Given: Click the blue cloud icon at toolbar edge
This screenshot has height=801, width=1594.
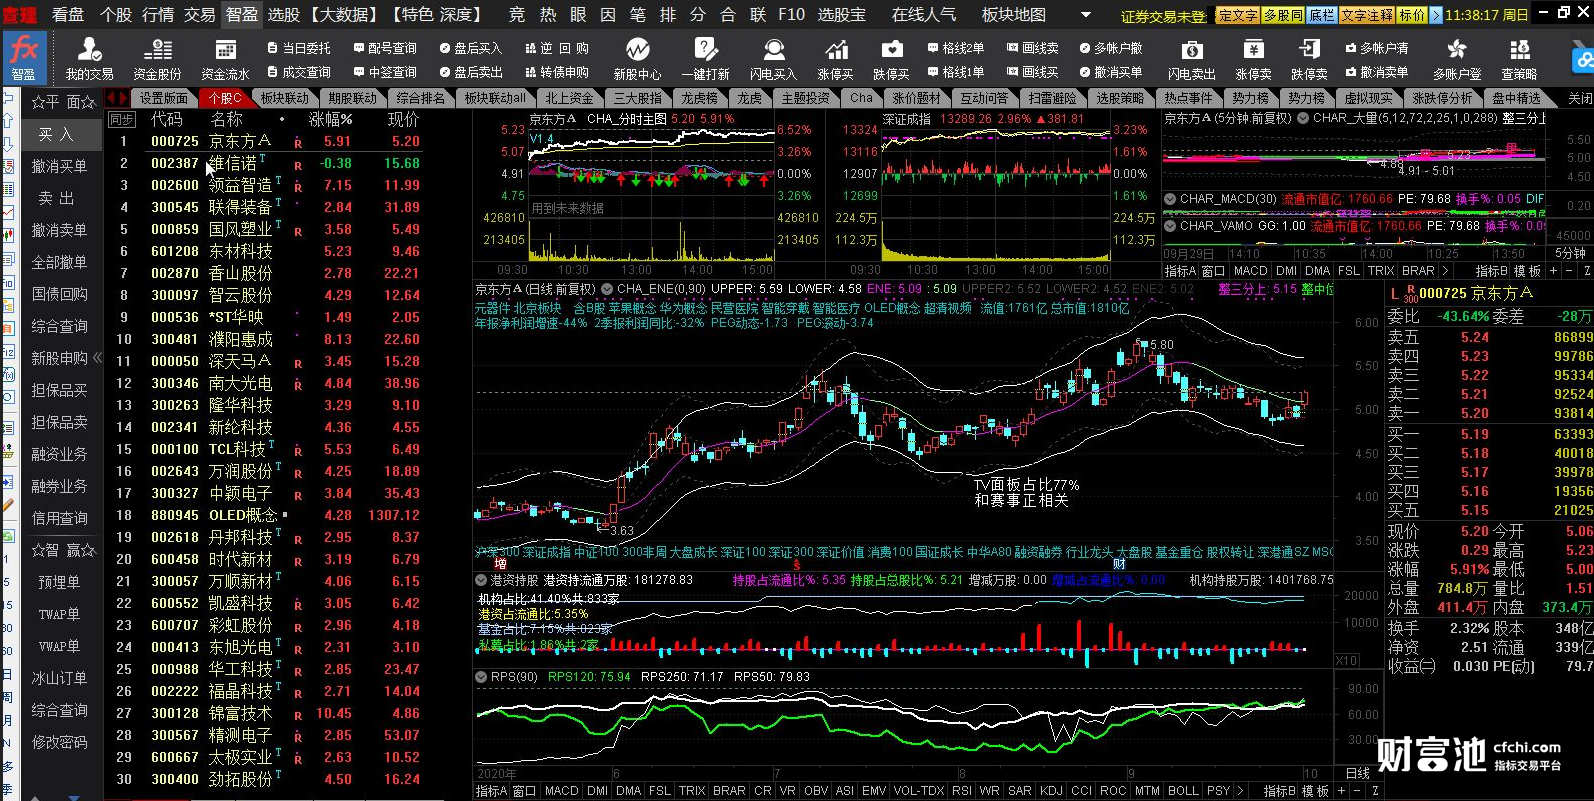Looking at the screenshot, I should (1584, 60).
